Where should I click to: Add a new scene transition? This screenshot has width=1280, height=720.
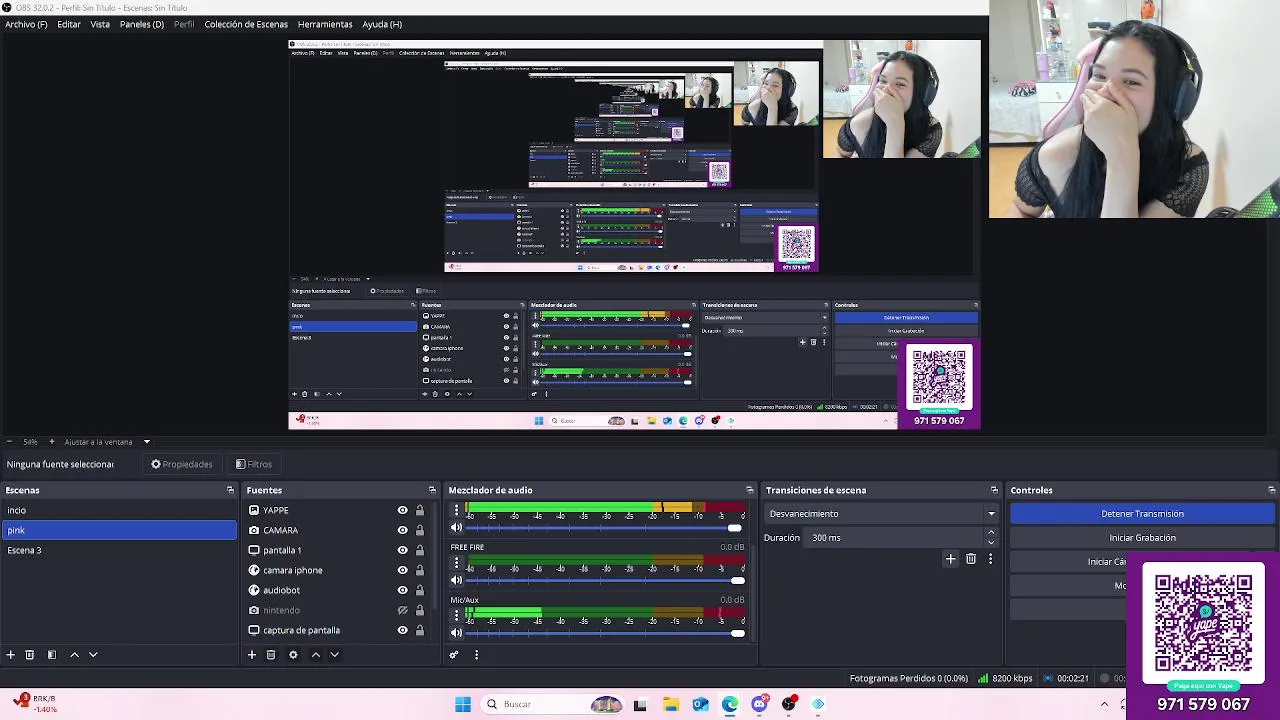950,560
